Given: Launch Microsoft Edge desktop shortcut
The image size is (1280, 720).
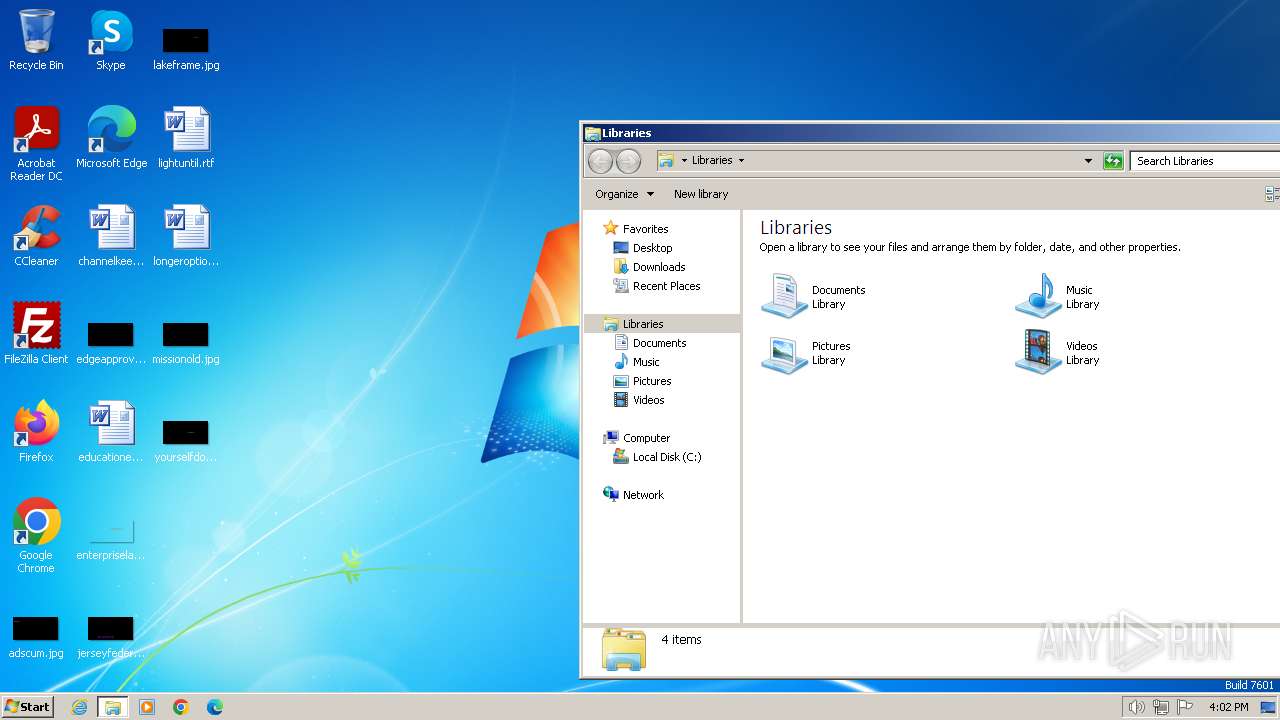Looking at the screenshot, I should coord(111,138).
